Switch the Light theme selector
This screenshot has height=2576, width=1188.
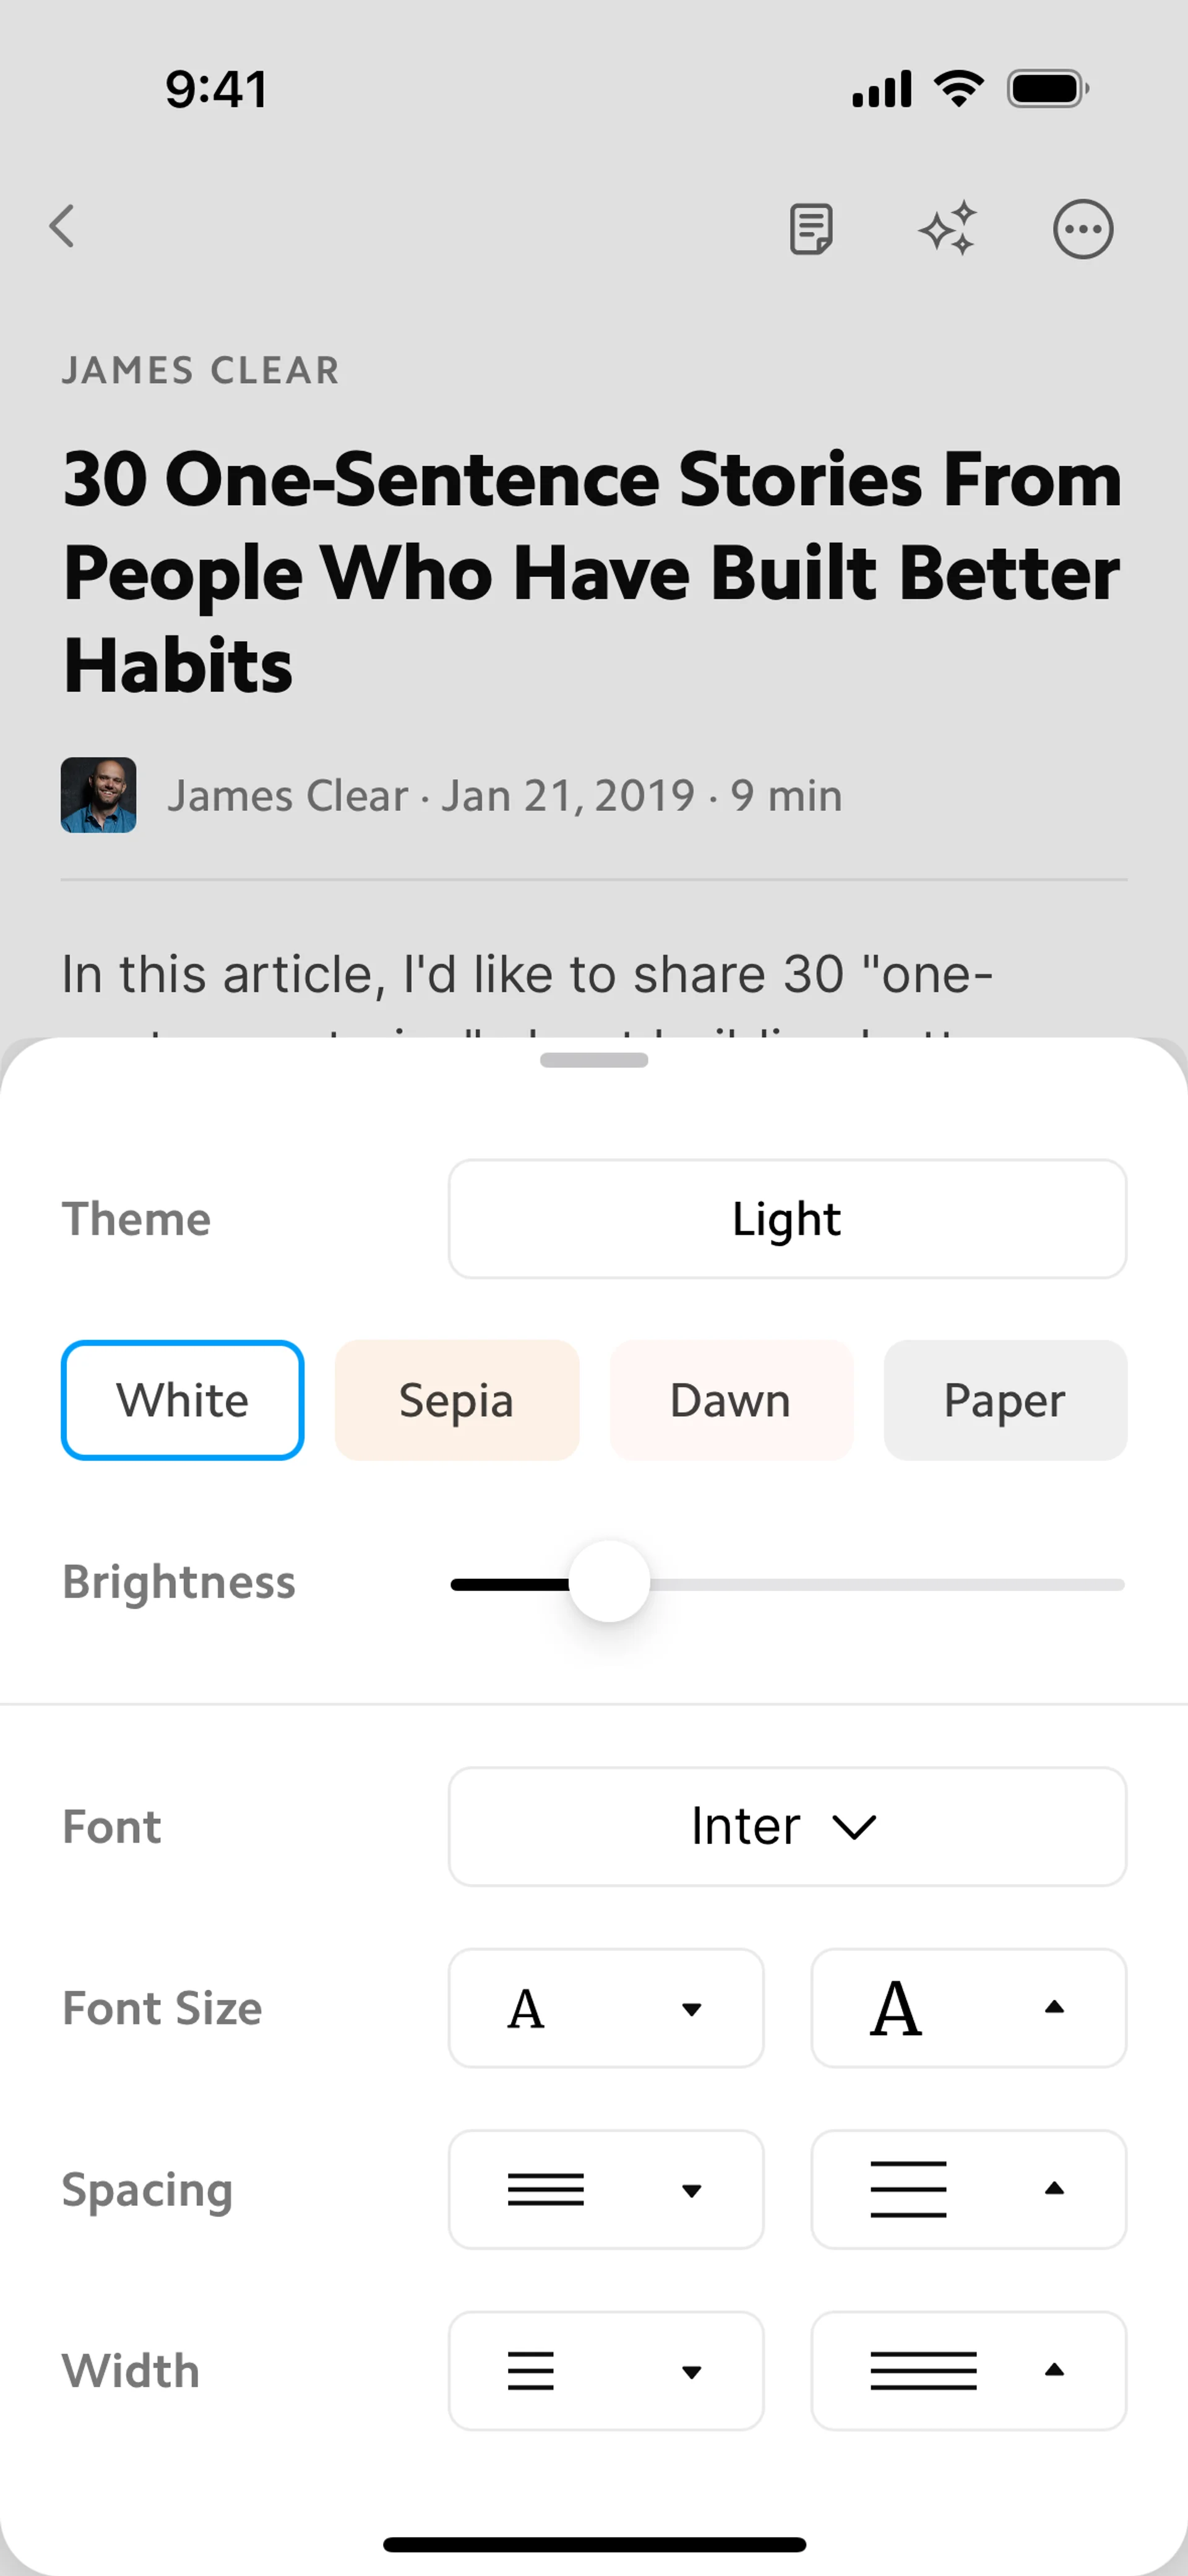pyautogui.click(x=787, y=1219)
